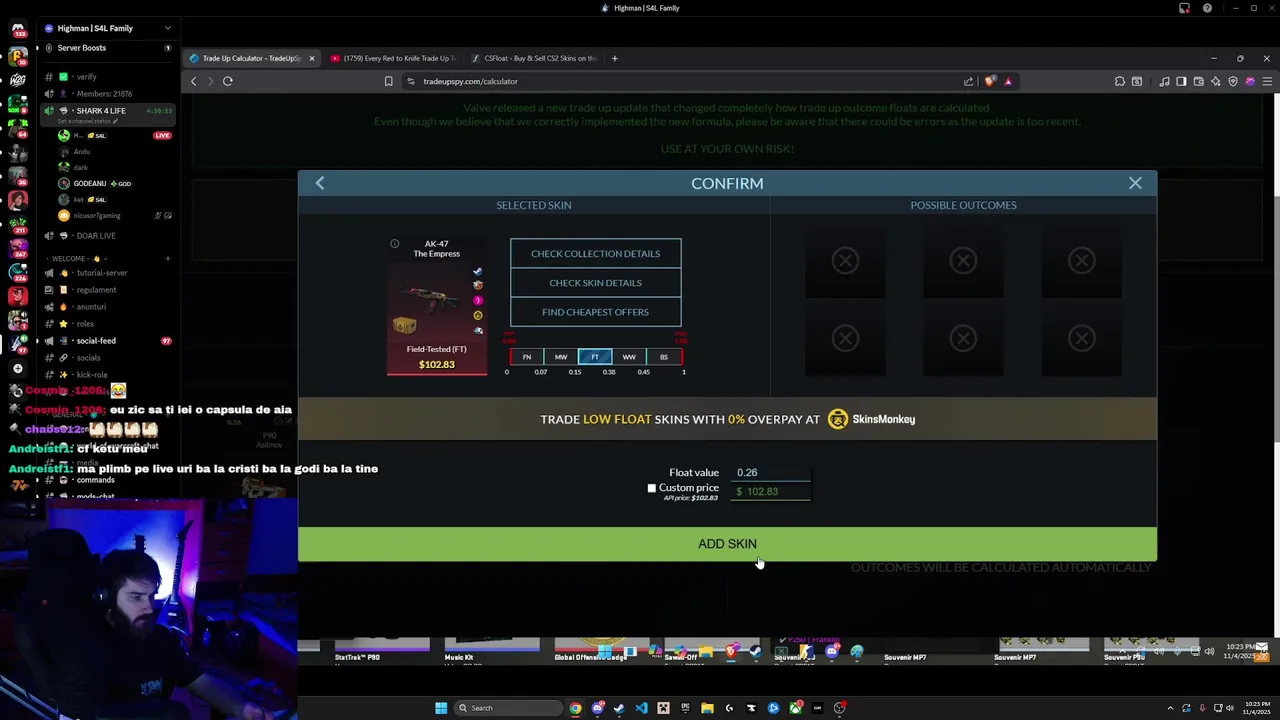Open Chrome from the taskbar
Viewport: 1280px width, 720px height.
(x=576, y=708)
